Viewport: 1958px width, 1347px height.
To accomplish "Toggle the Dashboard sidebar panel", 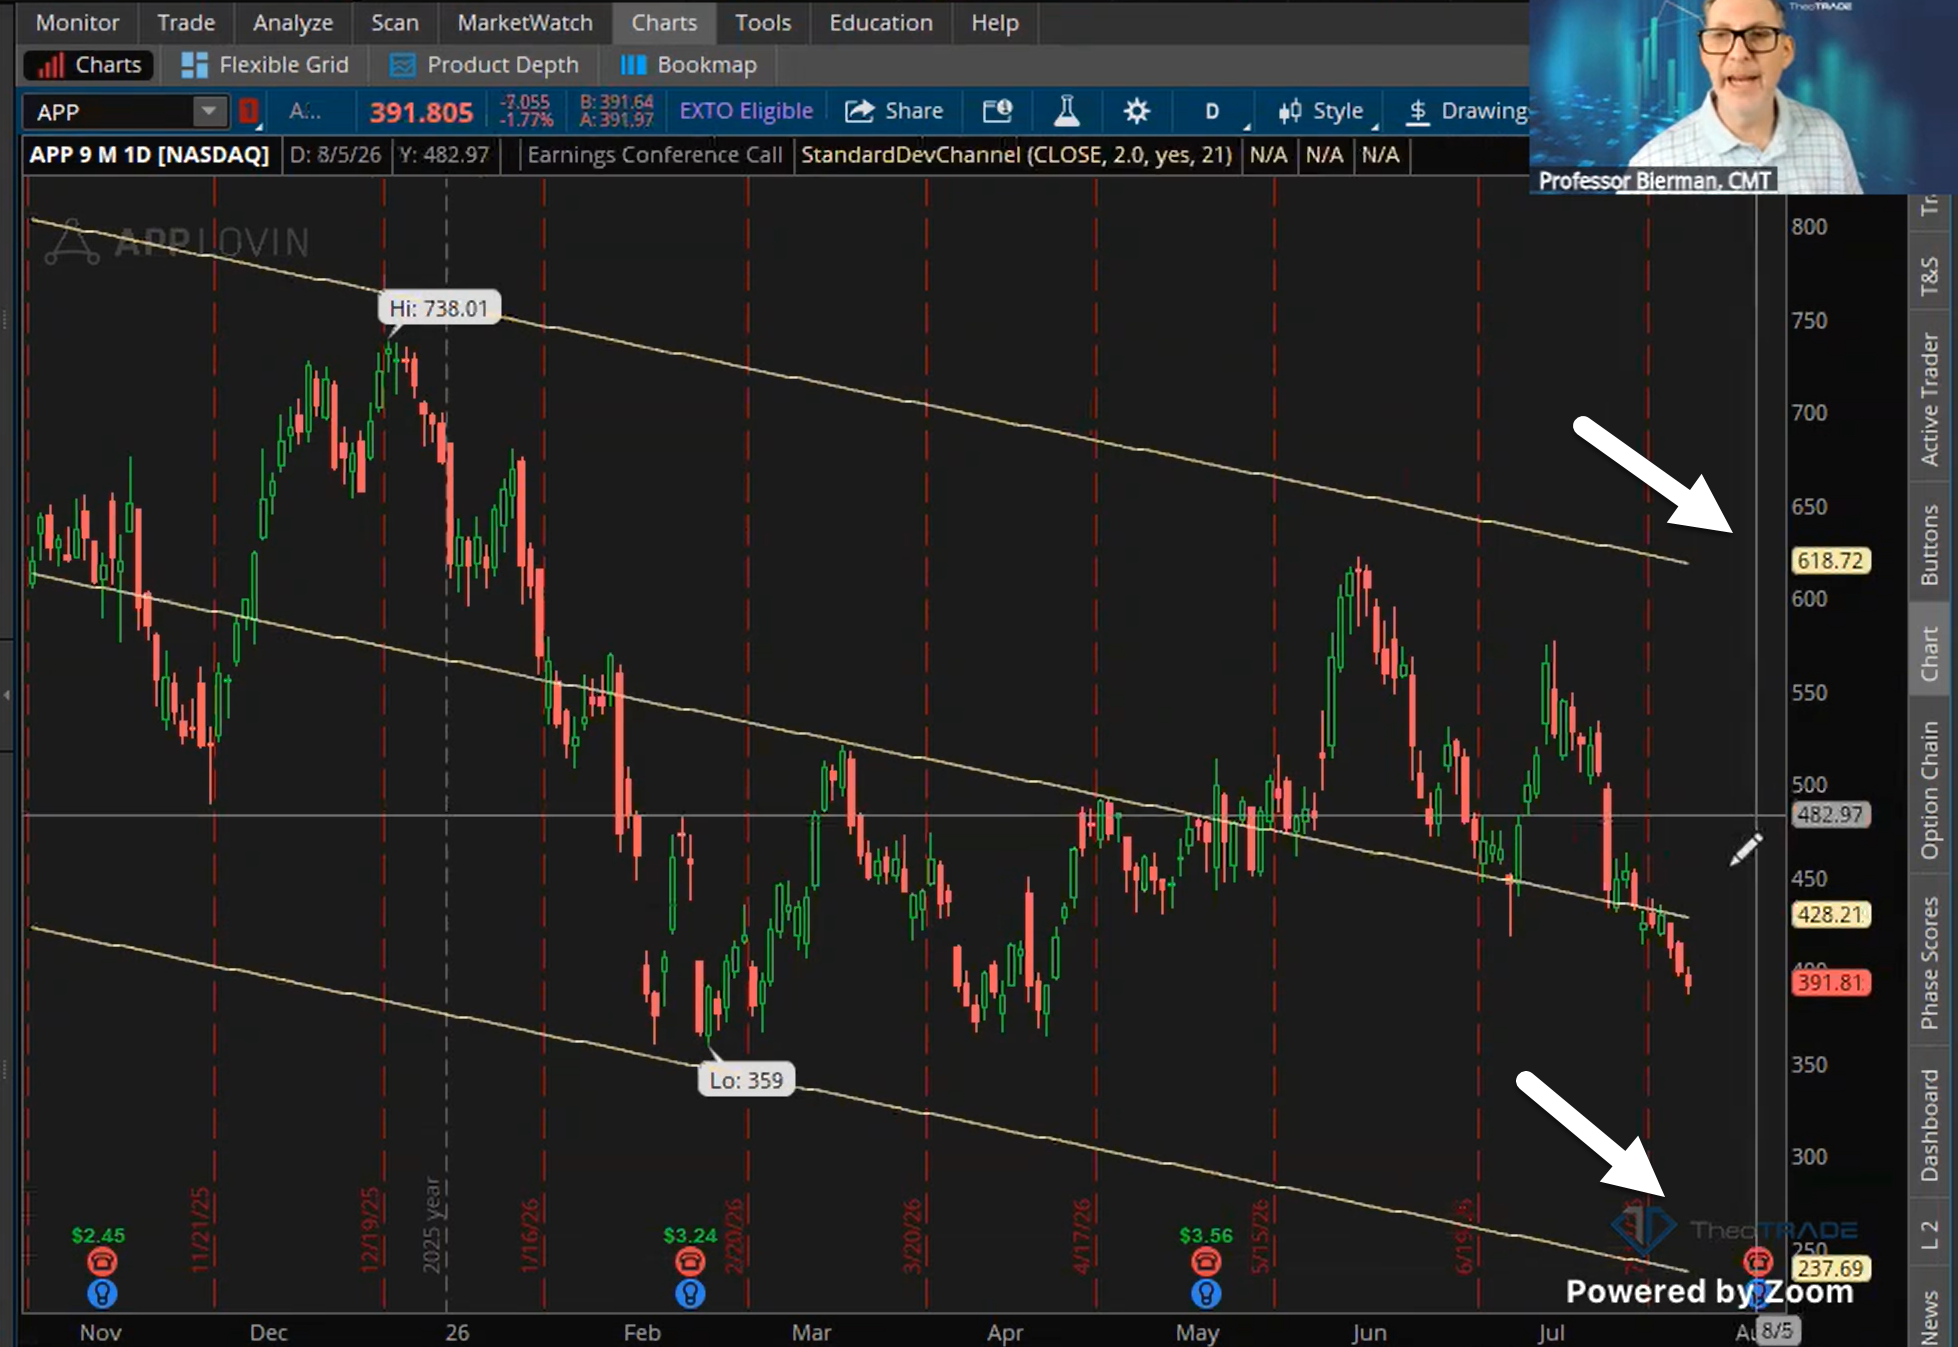I will 1930,1125.
